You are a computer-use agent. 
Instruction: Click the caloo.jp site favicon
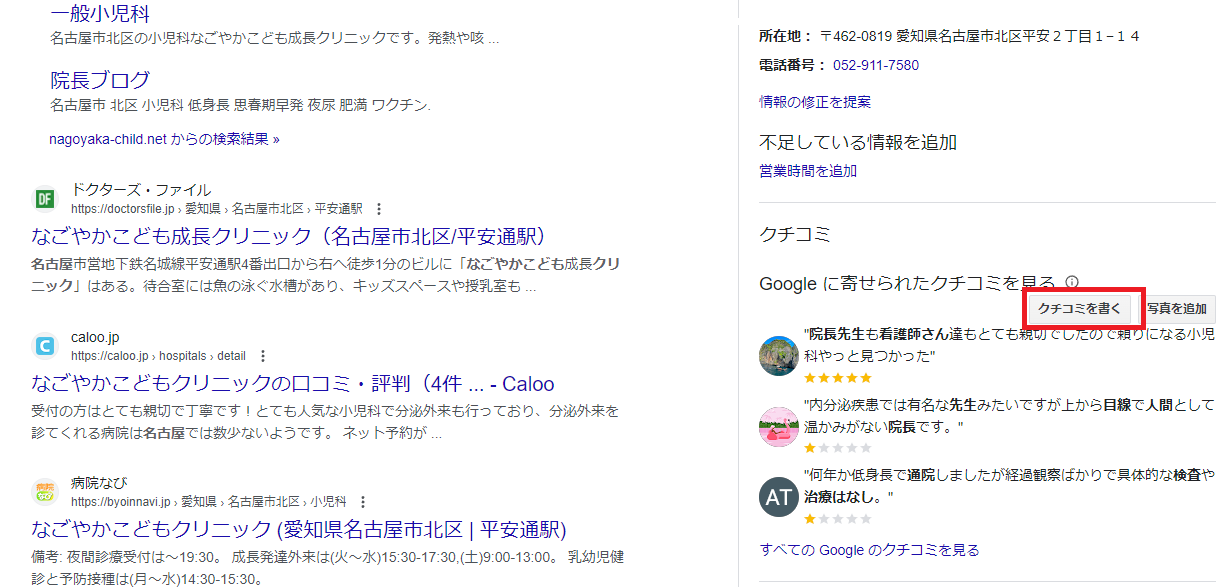44,345
